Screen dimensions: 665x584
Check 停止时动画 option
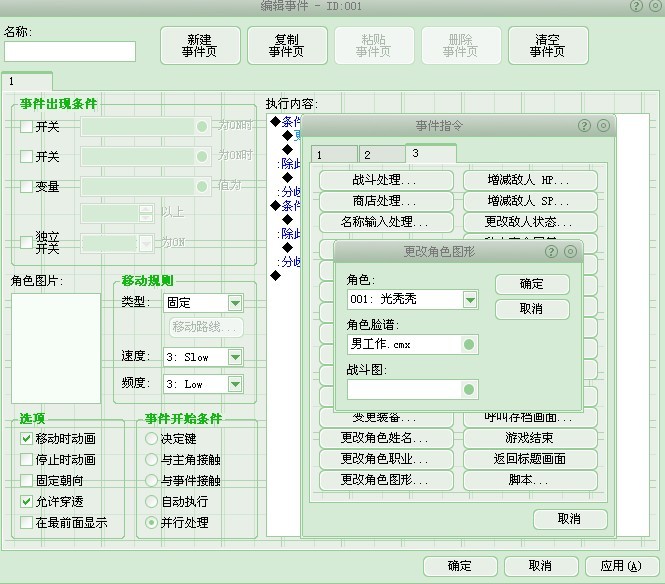pos(26,459)
